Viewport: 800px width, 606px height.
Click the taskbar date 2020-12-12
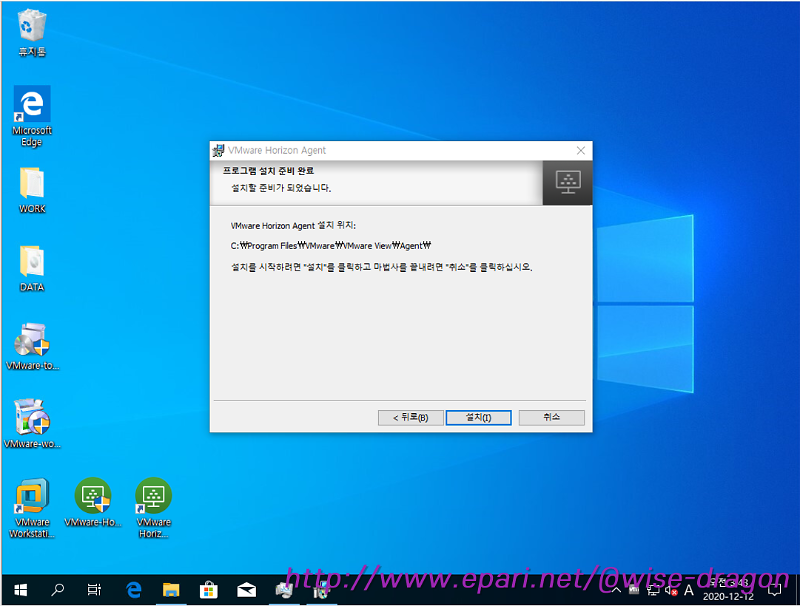coord(728,596)
